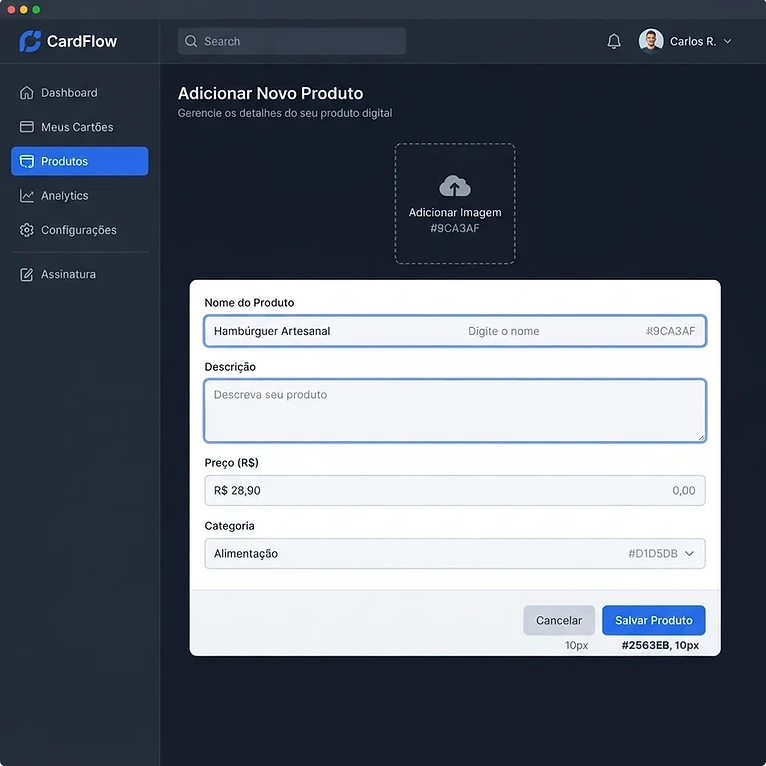The height and width of the screenshot is (766, 766).
Task: Click the Adicionar Imagem label
Action: (455, 213)
